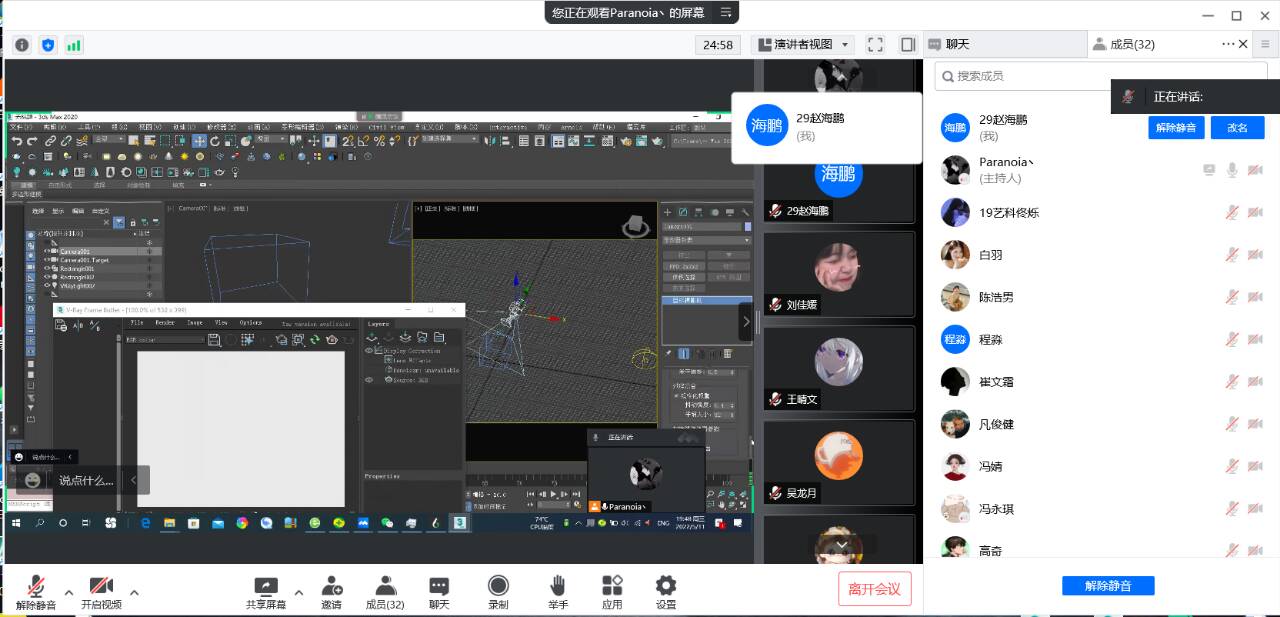Enter full screen mode icon
Viewport: 1280px width, 617px height.
pyautogui.click(x=875, y=45)
